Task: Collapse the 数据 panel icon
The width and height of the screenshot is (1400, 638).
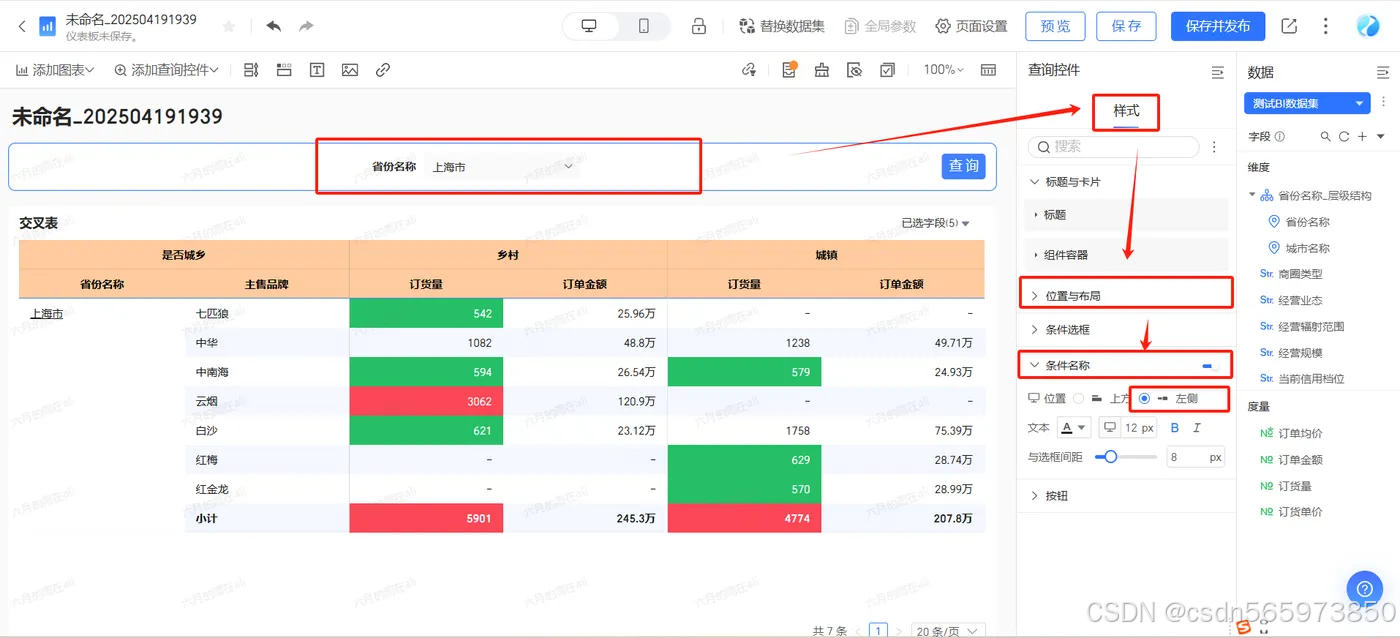Action: click(1383, 72)
